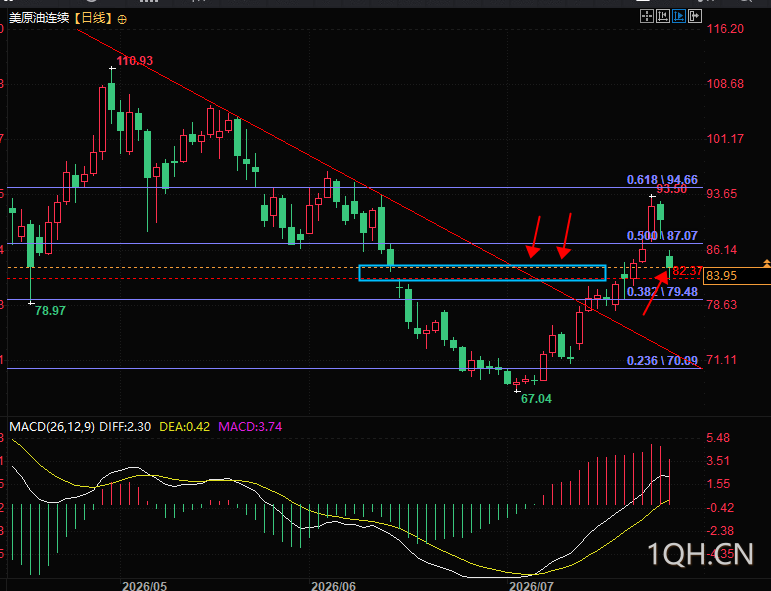The height and width of the screenshot is (591, 771).
Task: Click the current price tag 83.95
Action: (721, 276)
